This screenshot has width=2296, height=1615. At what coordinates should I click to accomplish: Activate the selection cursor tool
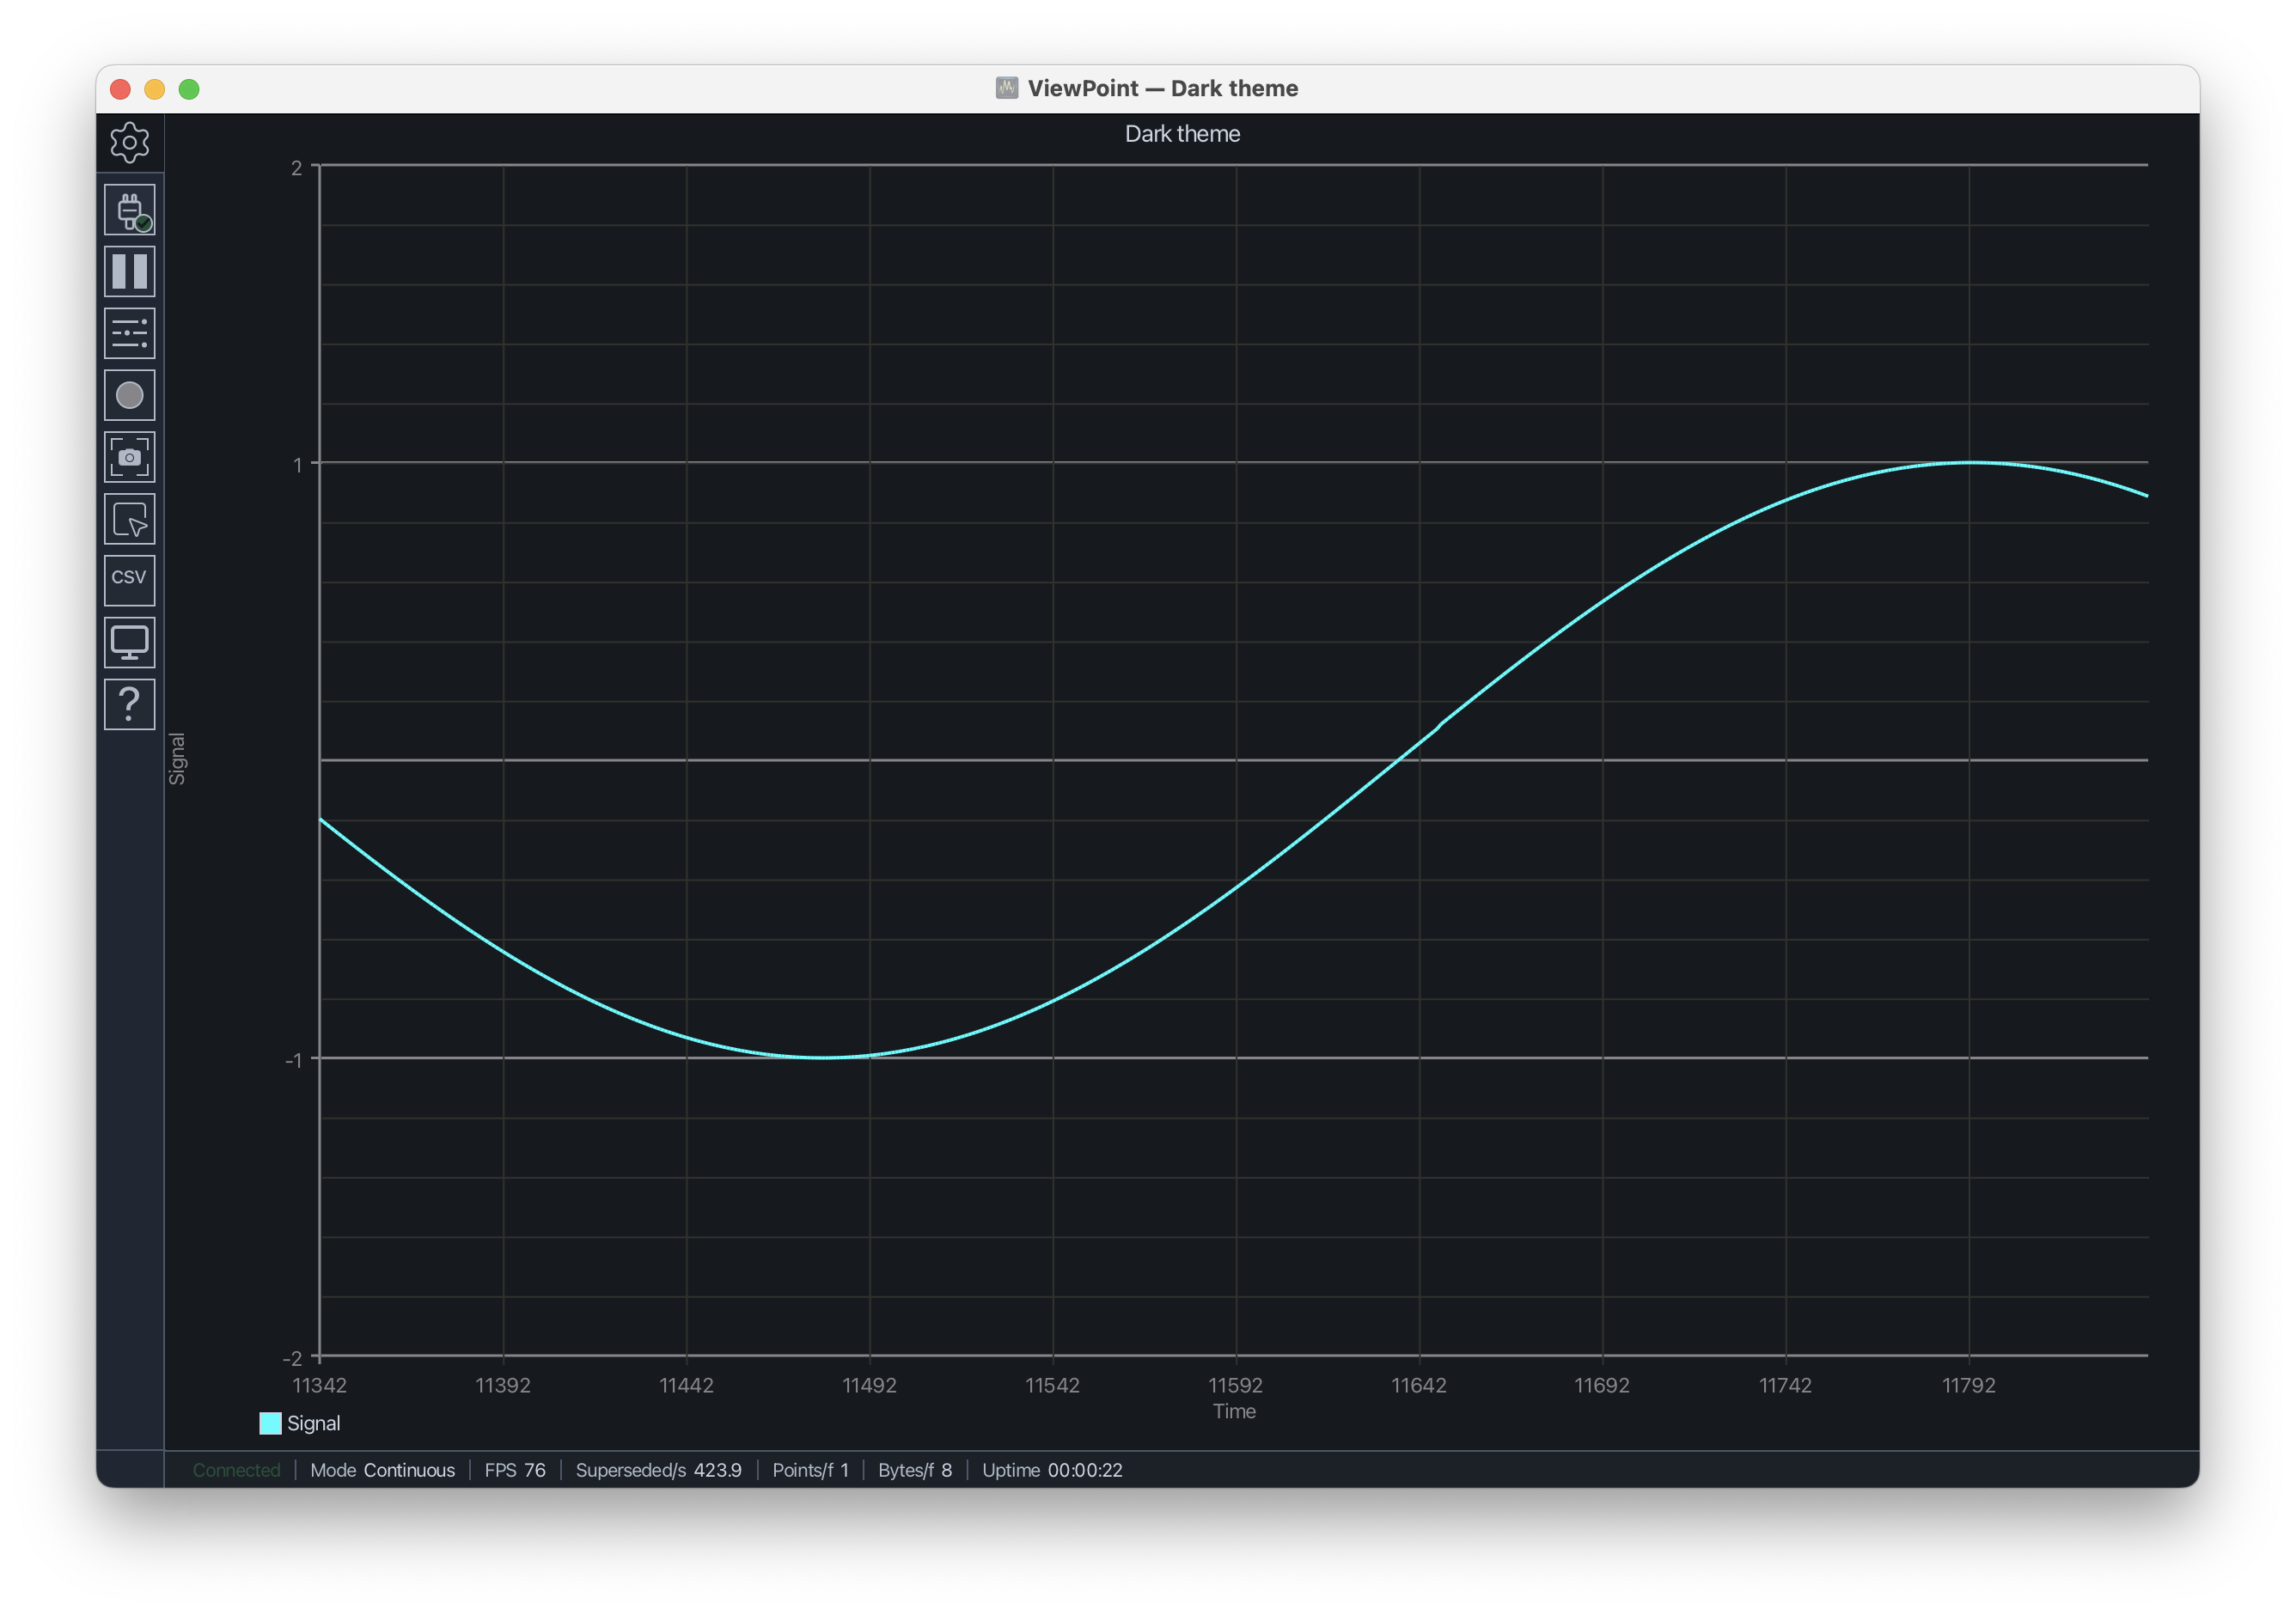click(130, 520)
